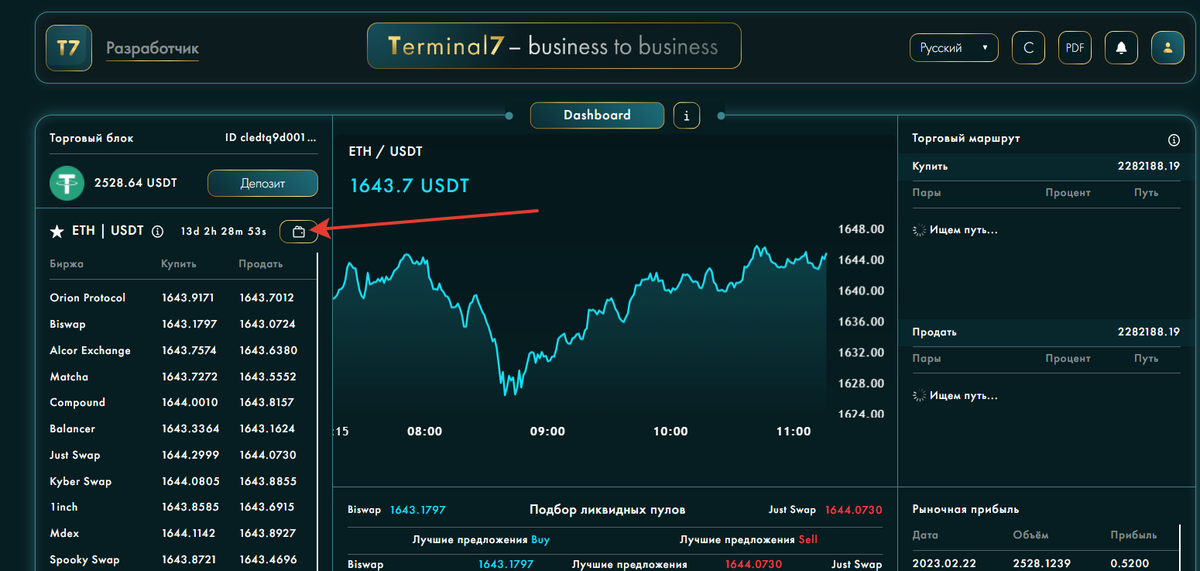Click the PDF export button
The height and width of the screenshot is (571, 1200).
coord(1075,47)
